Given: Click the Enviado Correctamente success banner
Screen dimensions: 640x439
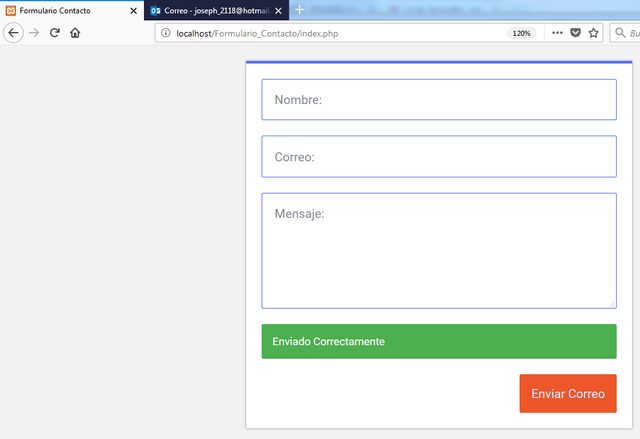Looking at the screenshot, I should (x=439, y=341).
